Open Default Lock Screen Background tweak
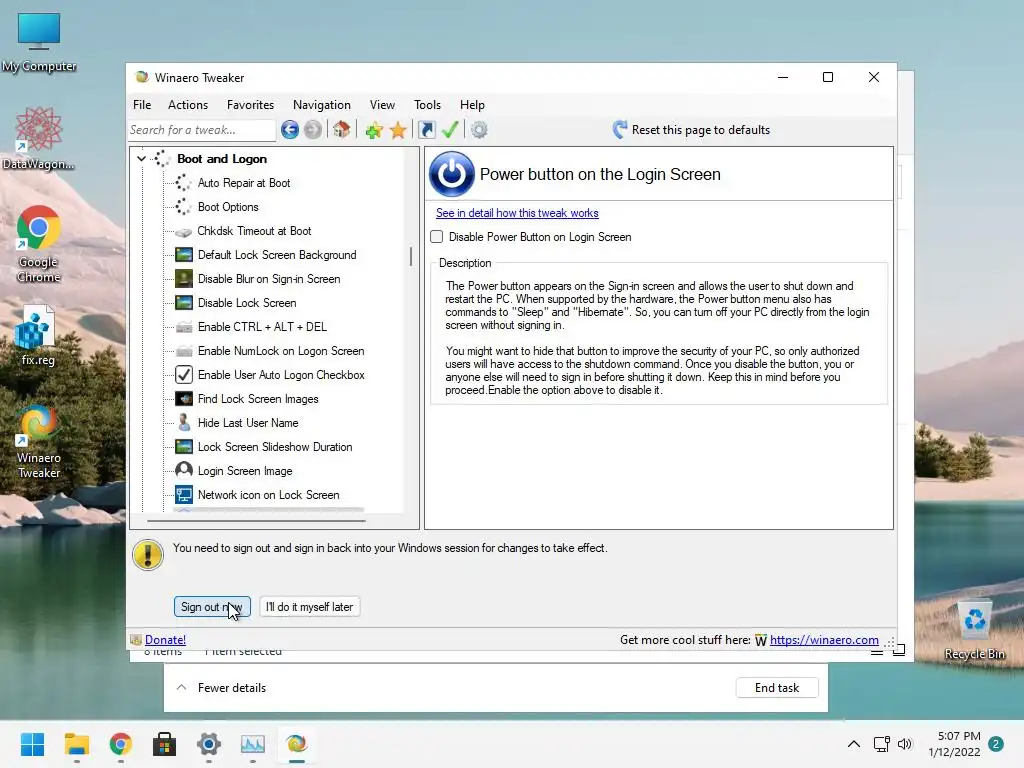This screenshot has height=768, width=1024. click(277, 255)
